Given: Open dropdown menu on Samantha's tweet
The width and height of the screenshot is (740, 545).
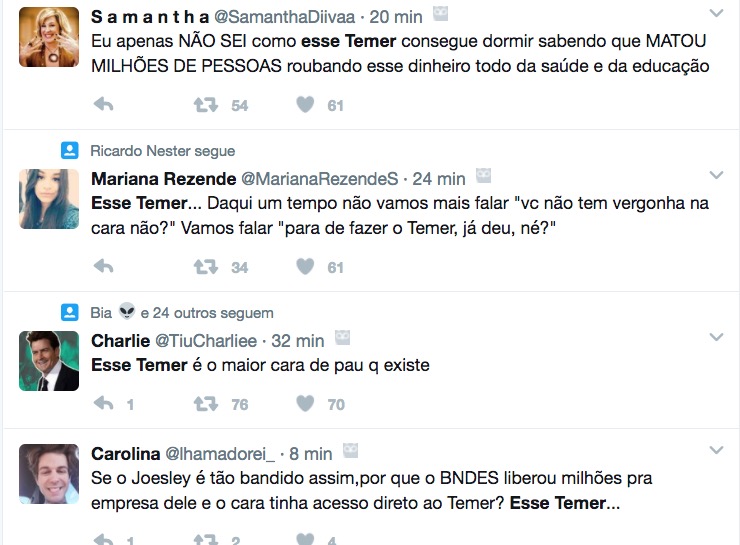Looking at the screenshot, I should (716, 14).
